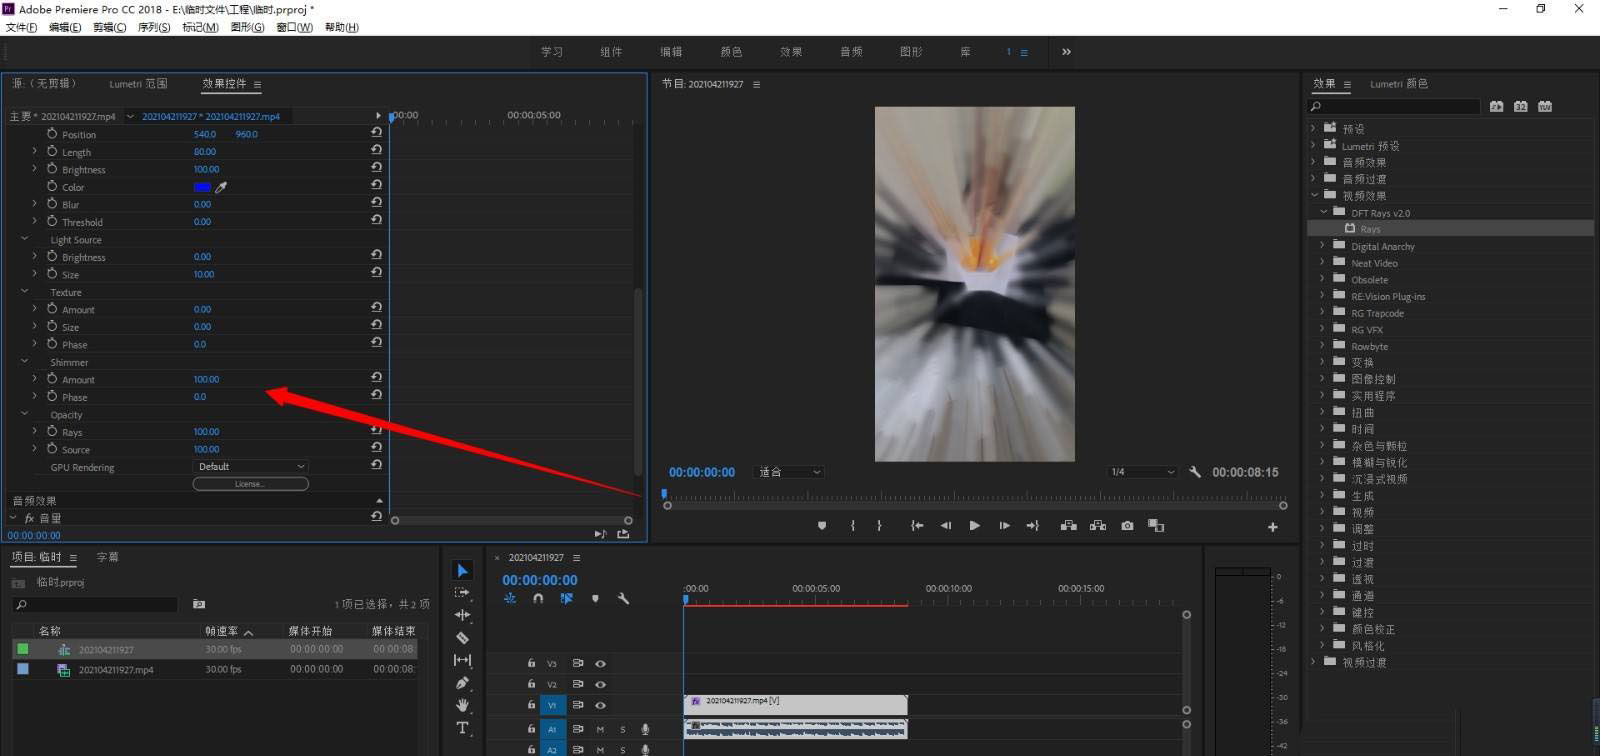Image resolution: width=1600 pixels, height=756 pixels.
Task: Open the 窗口(W) menu
Action: tap(294, 27)
